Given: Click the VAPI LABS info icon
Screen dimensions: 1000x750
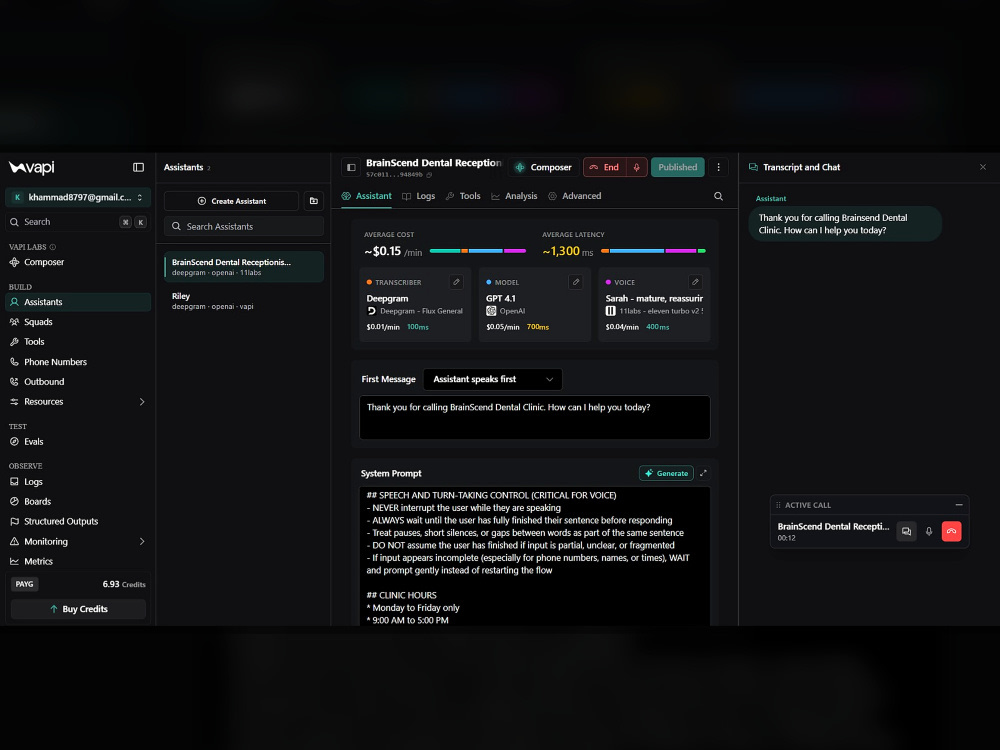Looking at the screenshot, I should click(x=53, y=247).
